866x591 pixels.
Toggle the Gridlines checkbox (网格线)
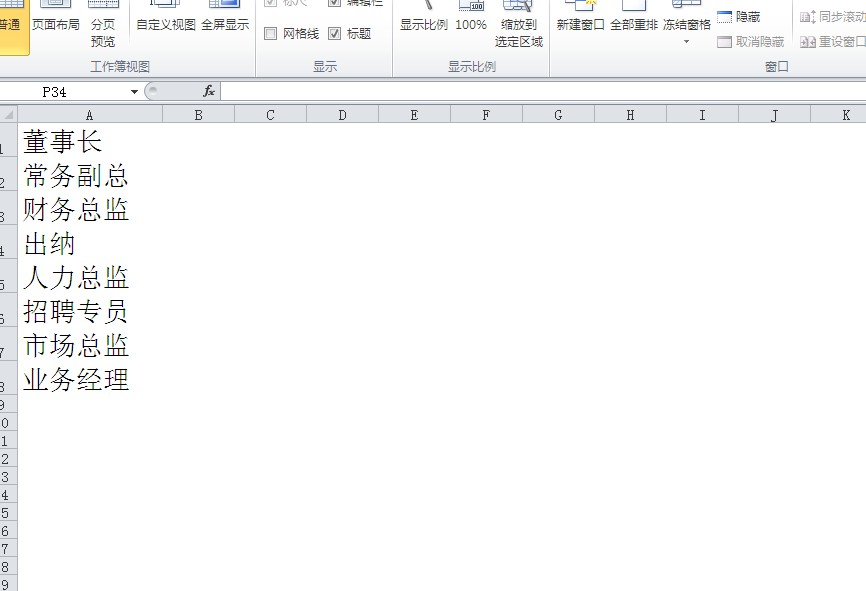point(271,34)
